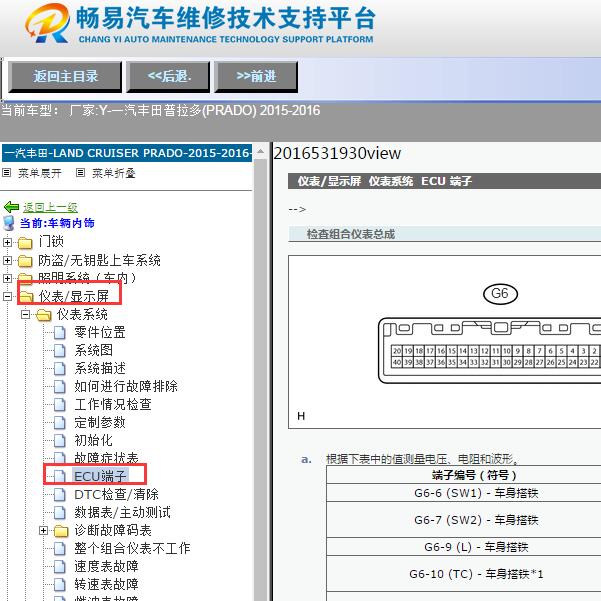Open the 诊断故障码表 folder label

(x=113, y=530)
